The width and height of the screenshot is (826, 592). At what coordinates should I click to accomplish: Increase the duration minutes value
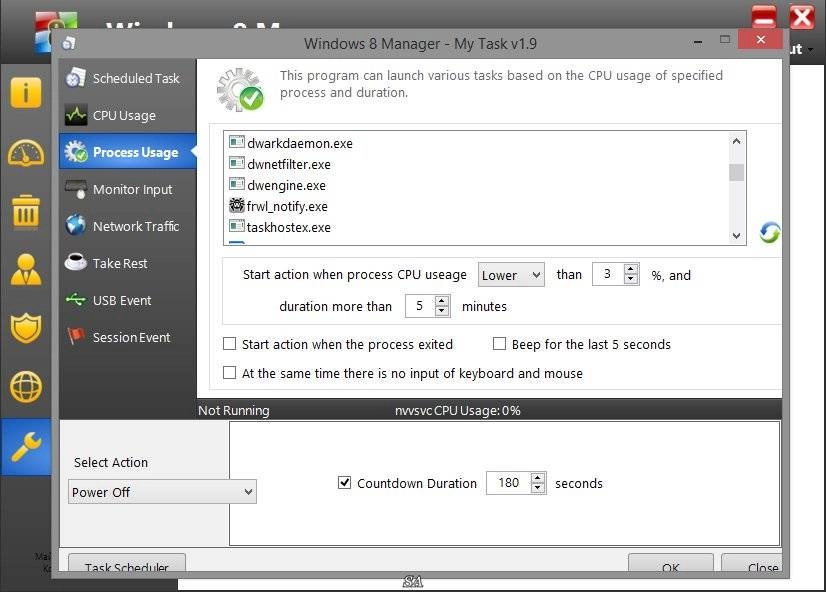(442, 301)
